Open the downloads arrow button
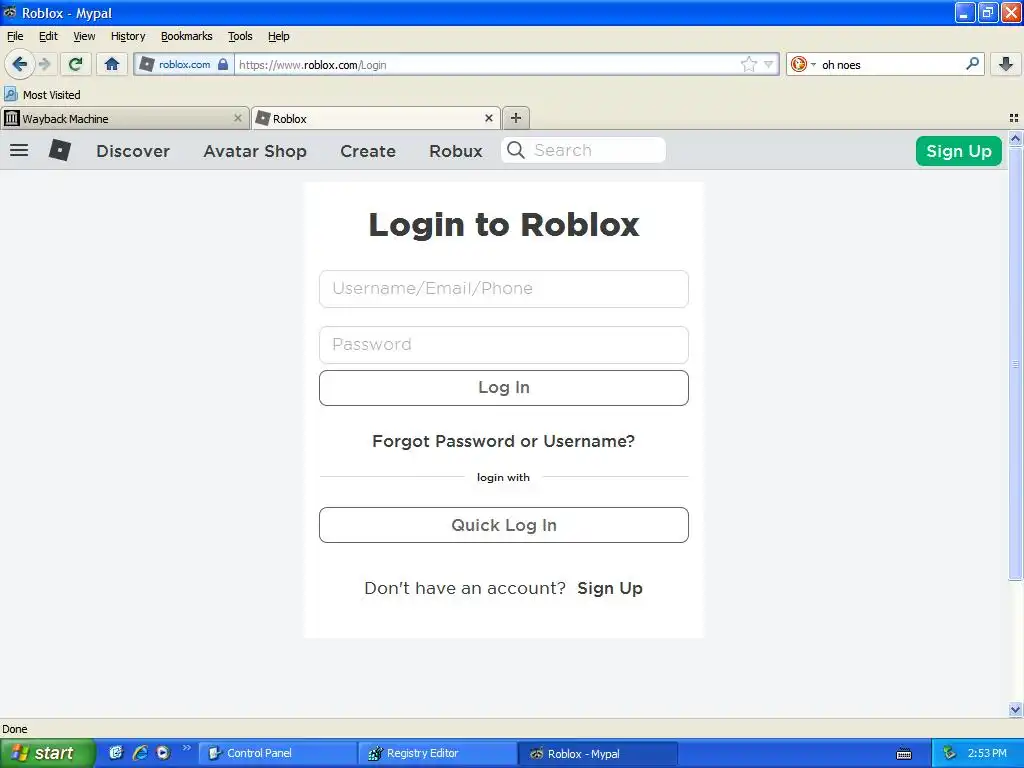The width and height of the screenshot is (1024, 768). tap(1006, 64)
